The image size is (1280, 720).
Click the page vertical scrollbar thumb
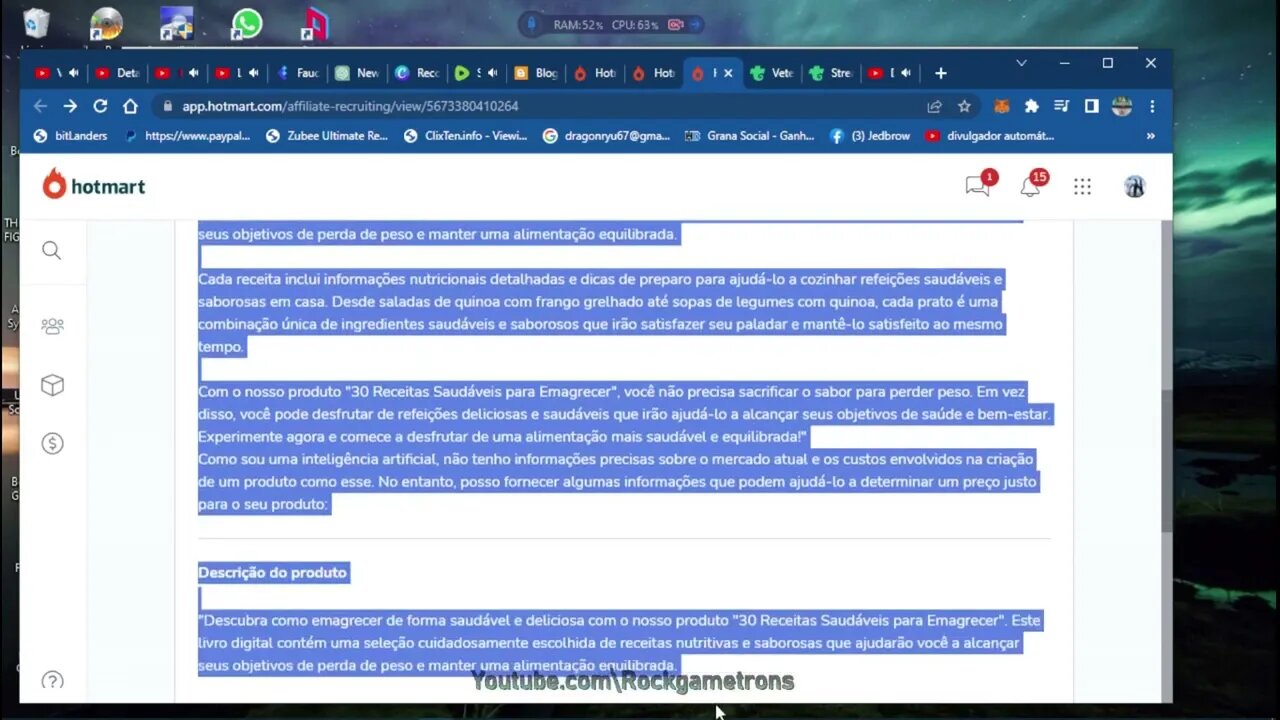point(1166,460)
